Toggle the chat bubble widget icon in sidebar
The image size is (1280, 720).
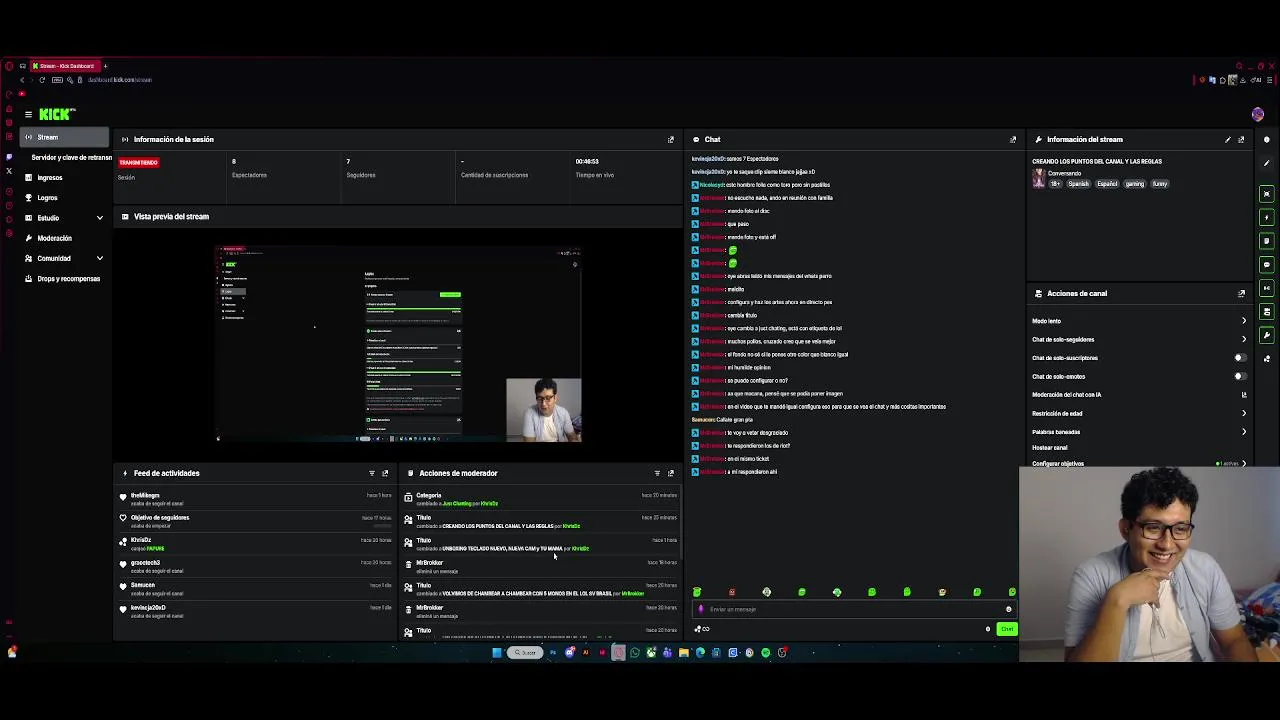click(1267, 265)
